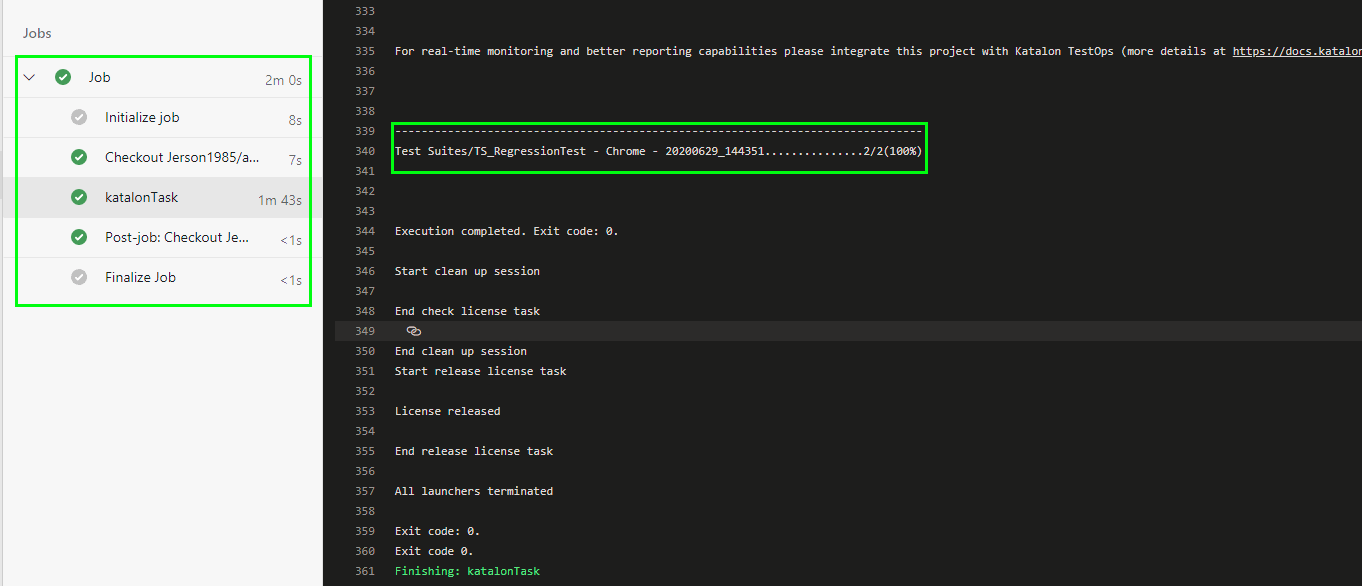Click the gray circle icon beside Finalize Job

78,277
